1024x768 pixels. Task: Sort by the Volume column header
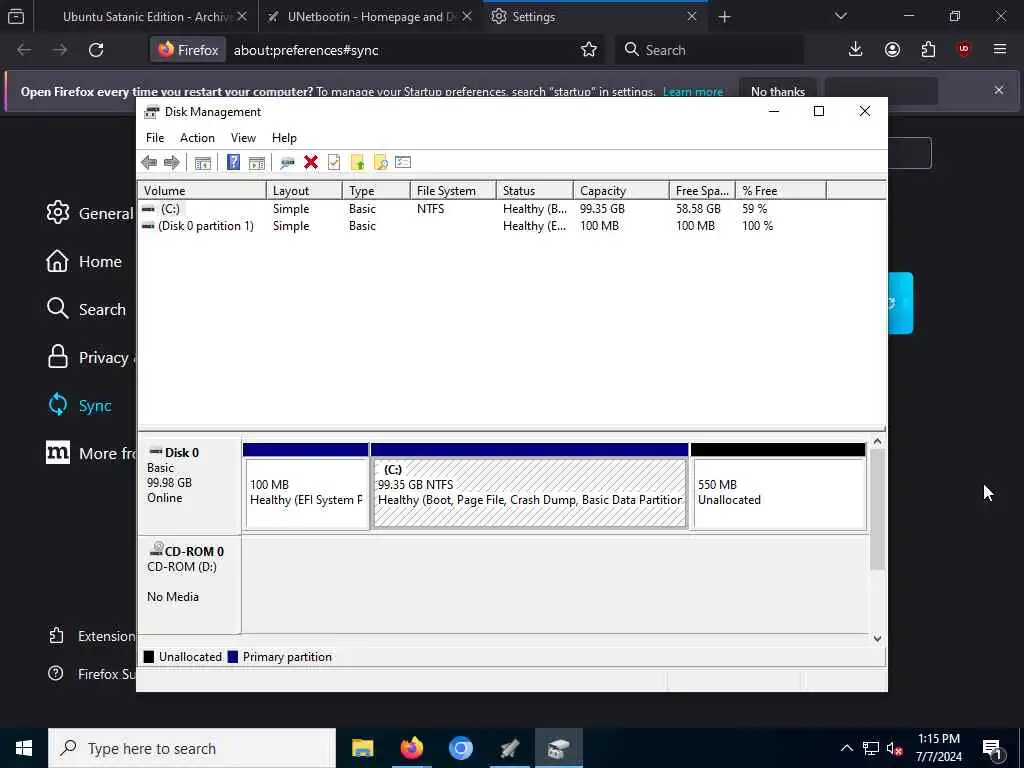click(202, 191)
